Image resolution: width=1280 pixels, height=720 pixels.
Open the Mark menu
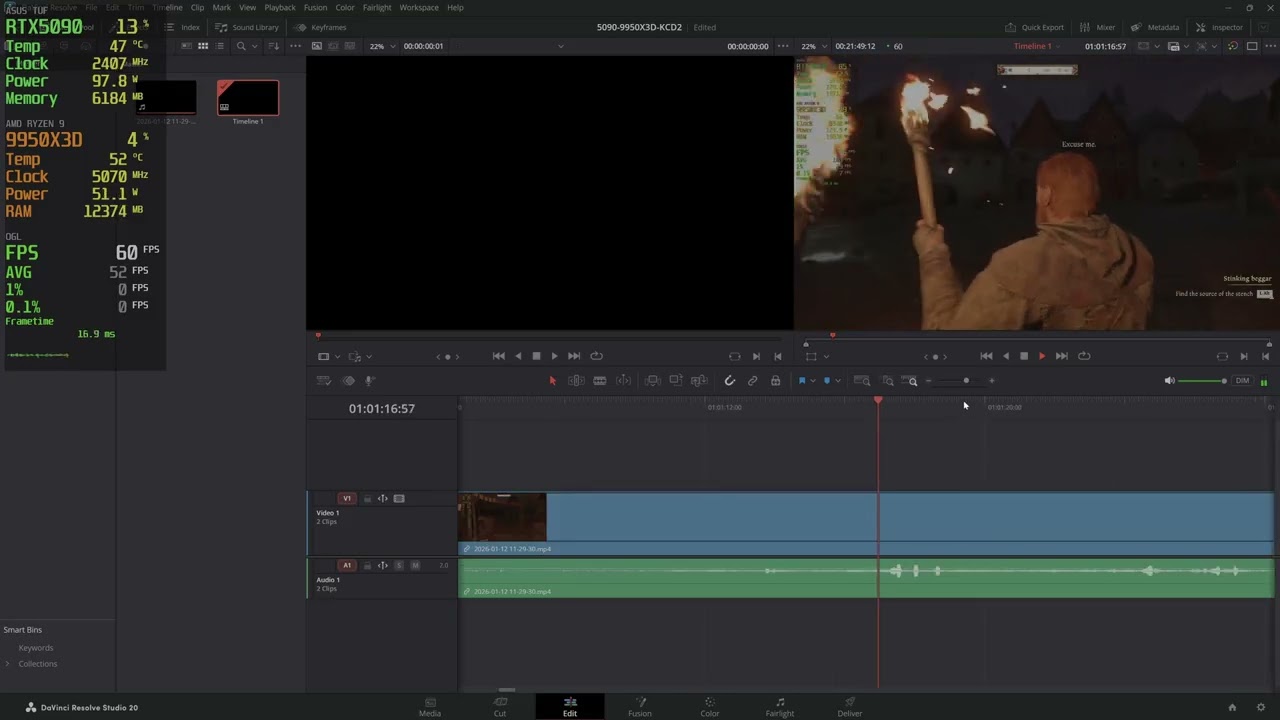(x=221, y=7)
